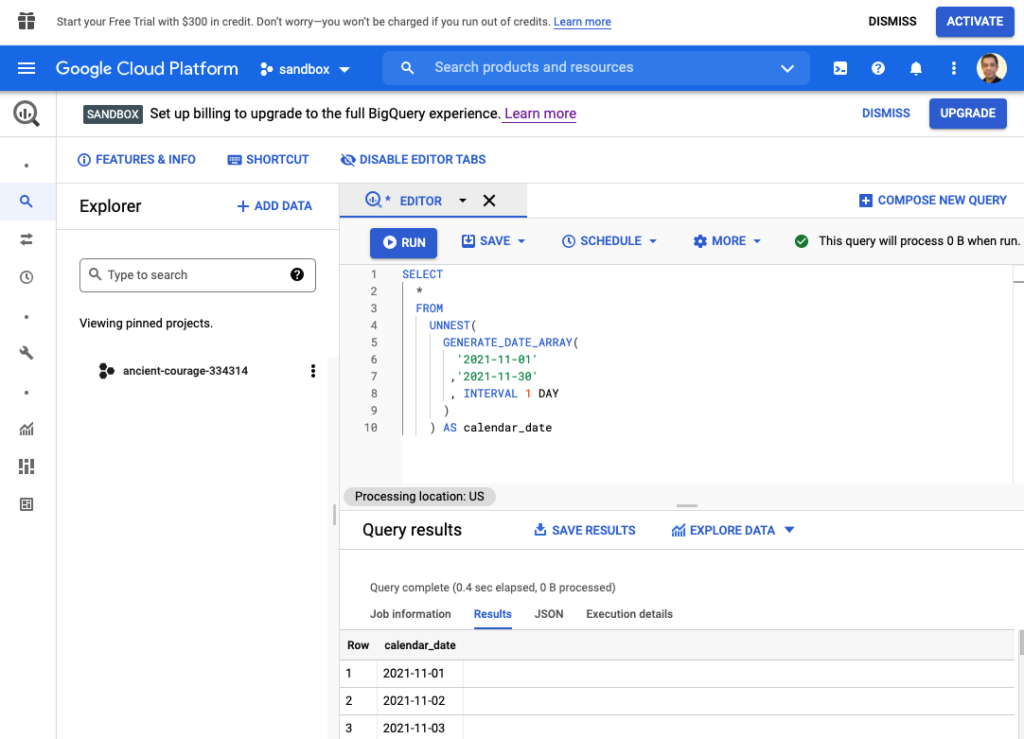
Task: Click Save Results button
Action: (585, 530)
